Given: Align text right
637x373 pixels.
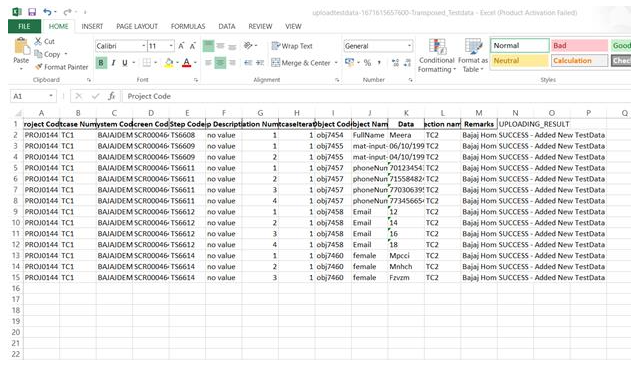Looking at the screenshot, I should coord(232,63).
